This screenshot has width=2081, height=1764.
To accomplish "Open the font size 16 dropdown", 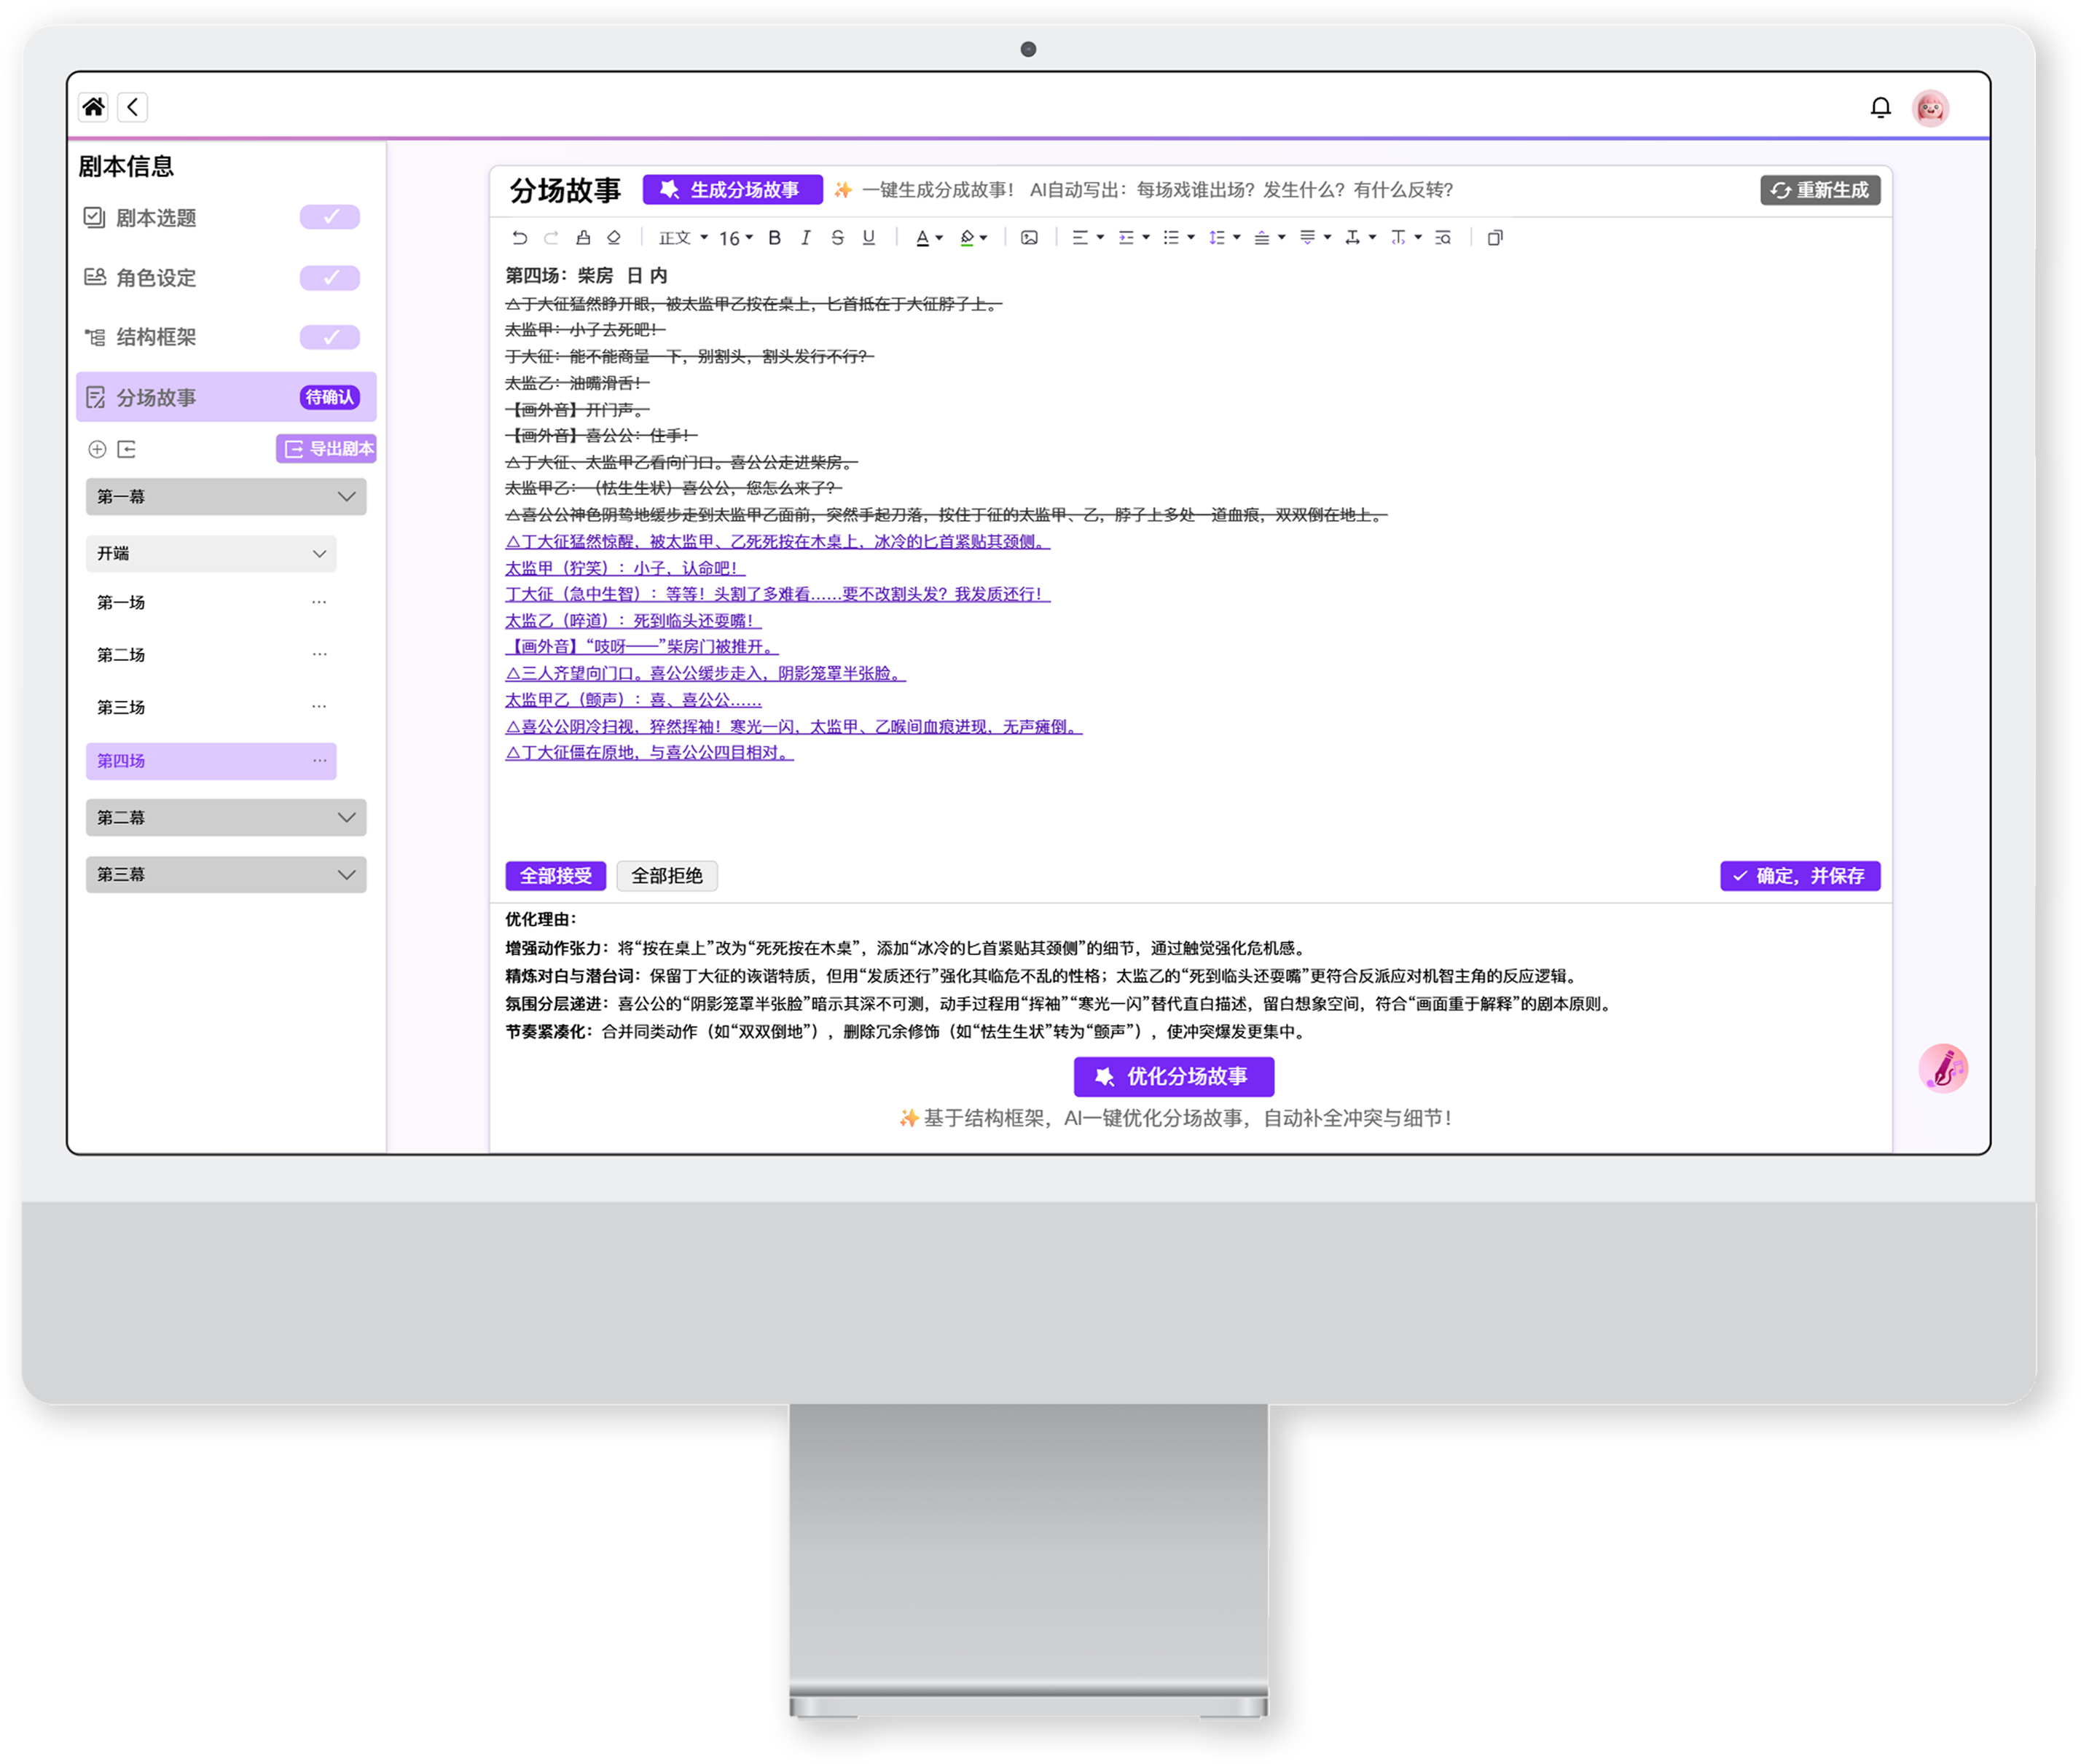I will click(x=736, y=238).
